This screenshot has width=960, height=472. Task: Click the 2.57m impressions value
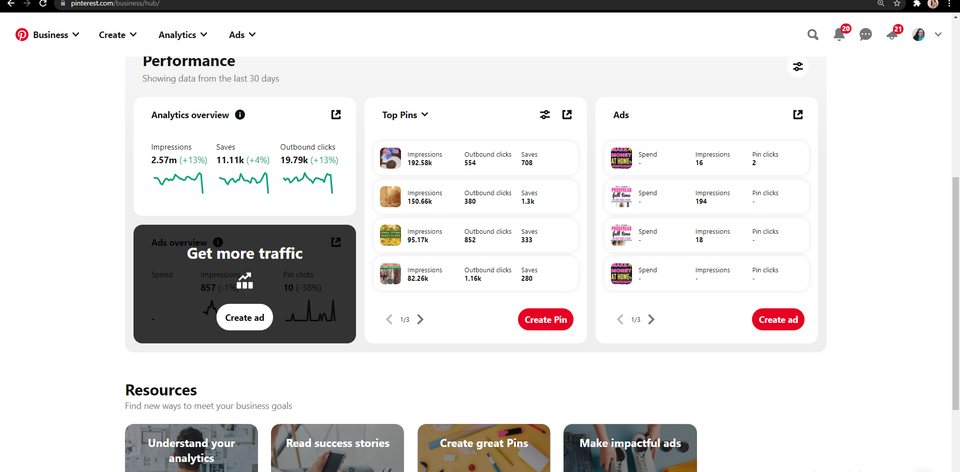[163, 160]
